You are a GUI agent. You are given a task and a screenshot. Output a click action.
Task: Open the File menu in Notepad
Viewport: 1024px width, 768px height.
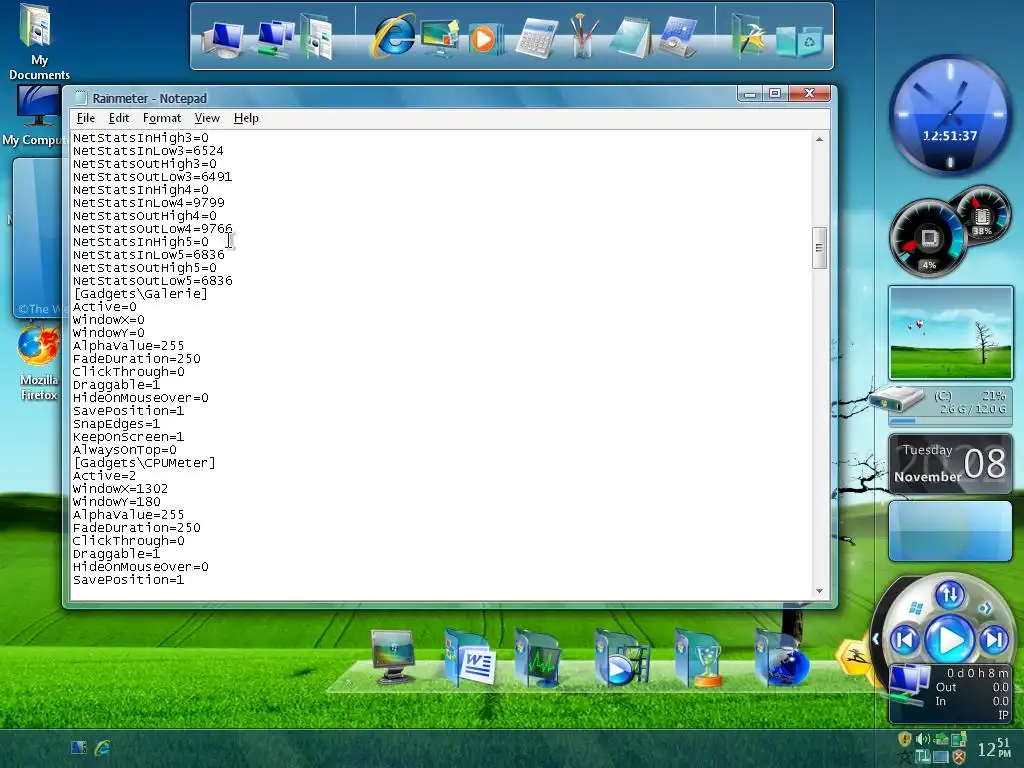[86, 118]
